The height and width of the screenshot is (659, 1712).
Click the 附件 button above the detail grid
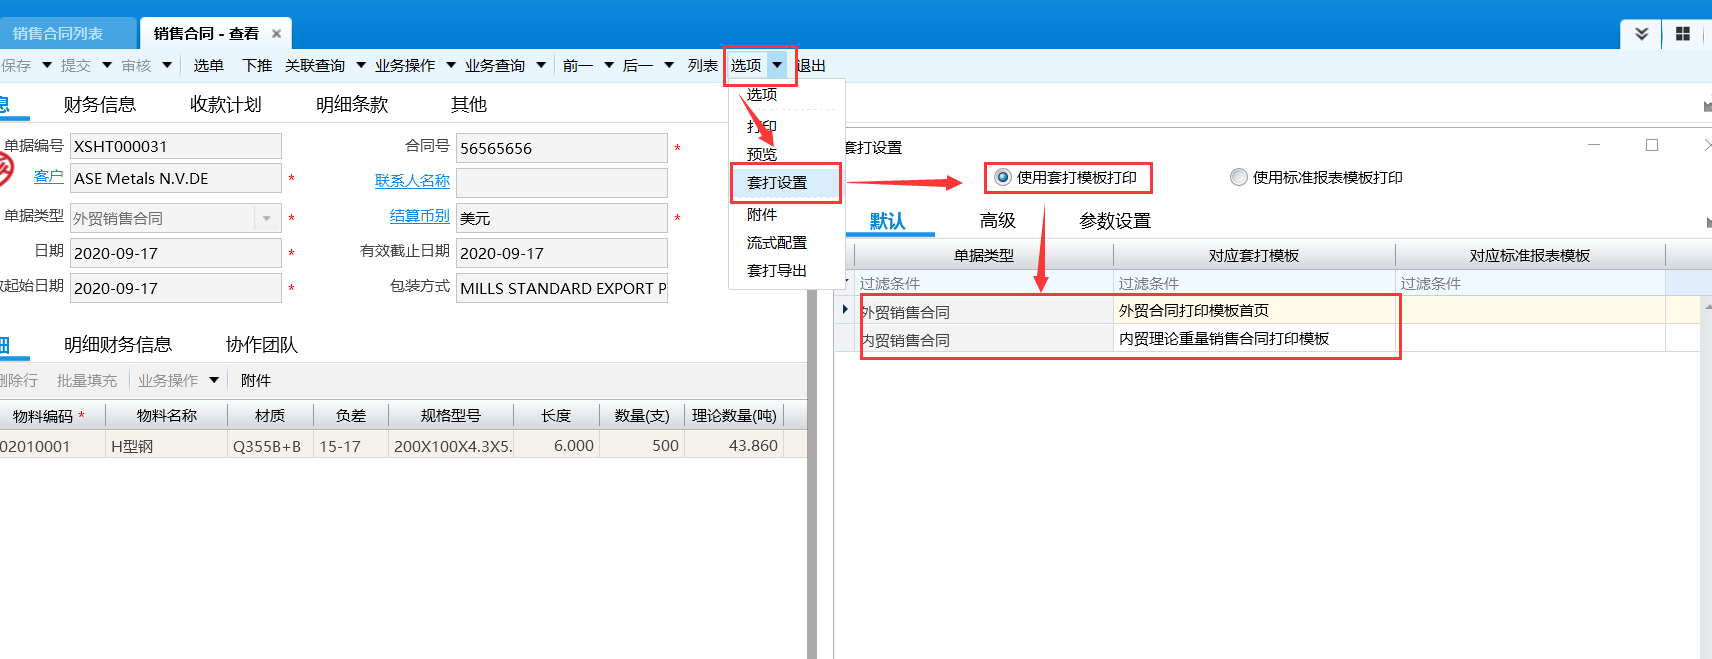click(x=256, y=381)
